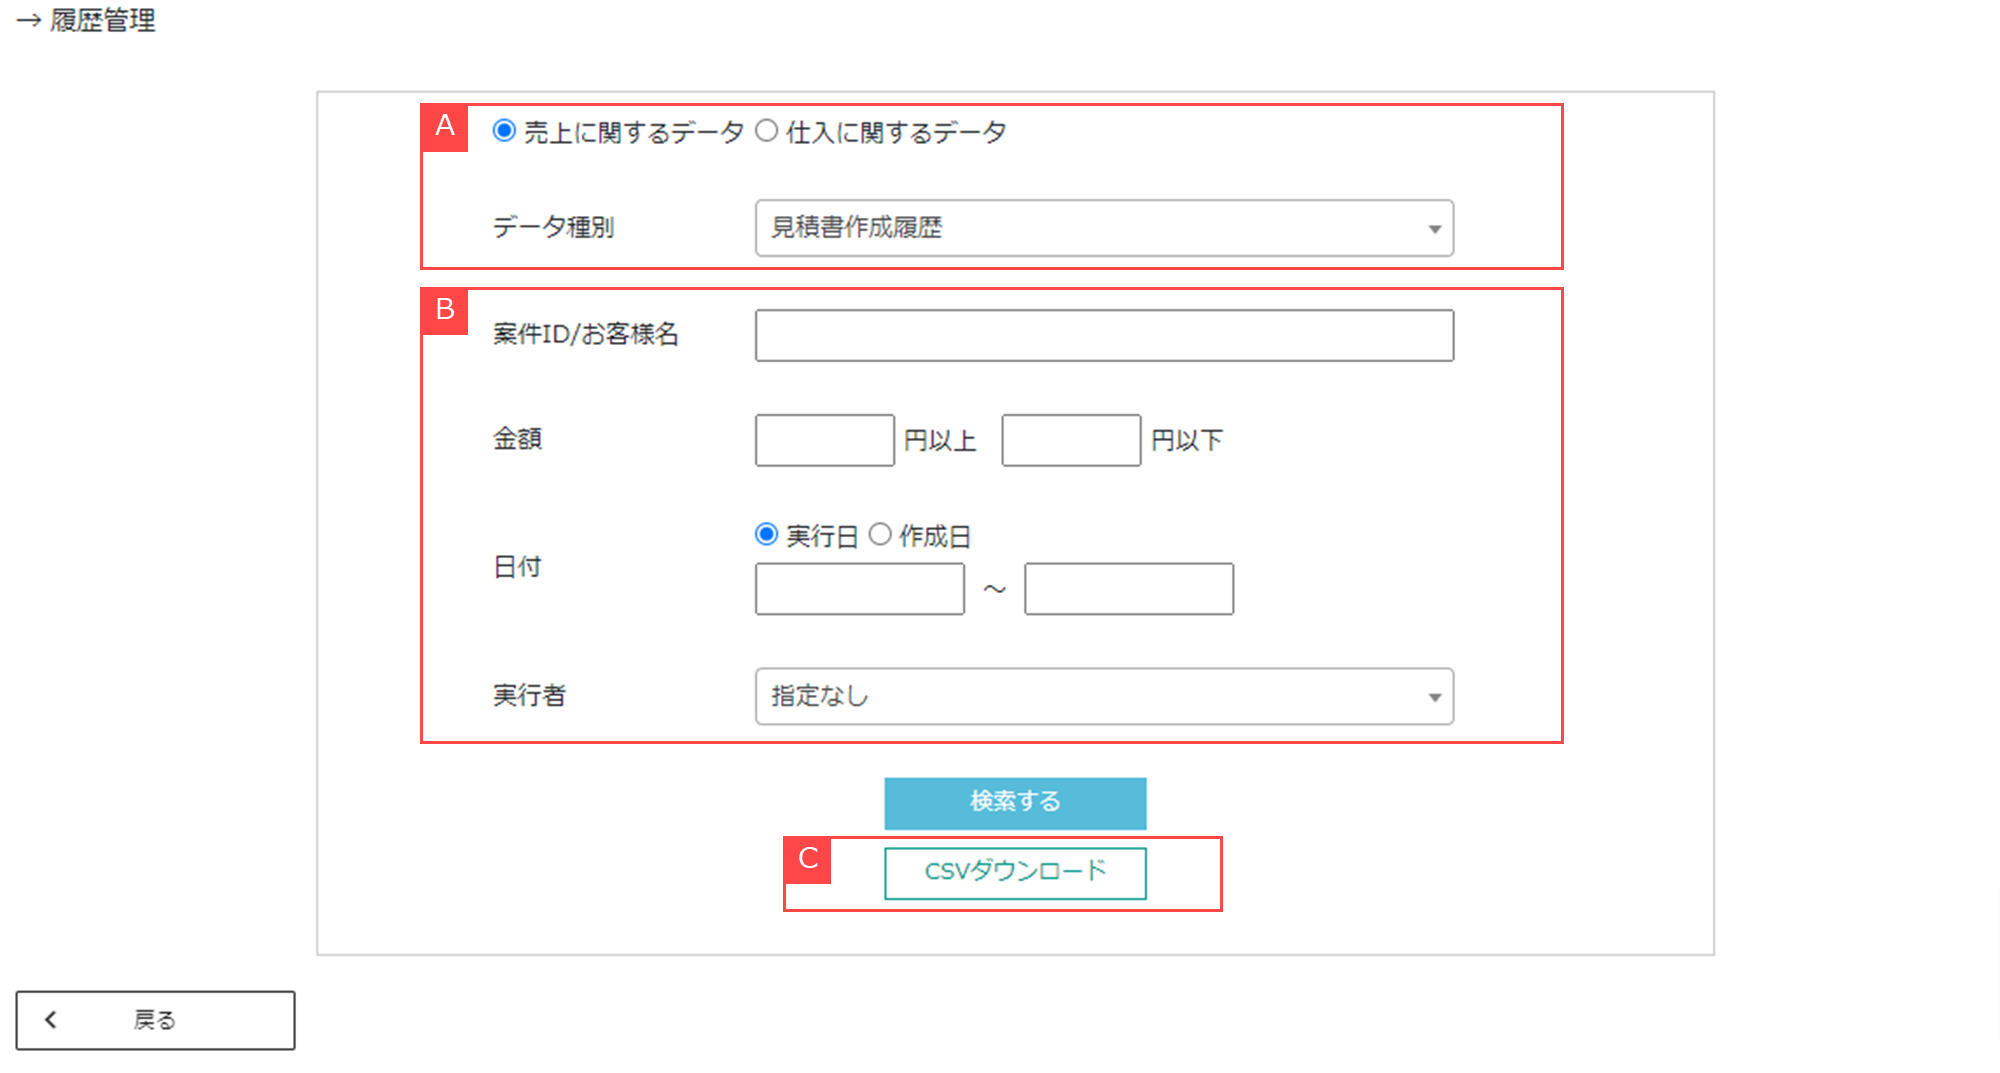The image size is (2000, 1073).
Task: Click the 案件ID/お客様名 text field
Action: point(1104,335)
